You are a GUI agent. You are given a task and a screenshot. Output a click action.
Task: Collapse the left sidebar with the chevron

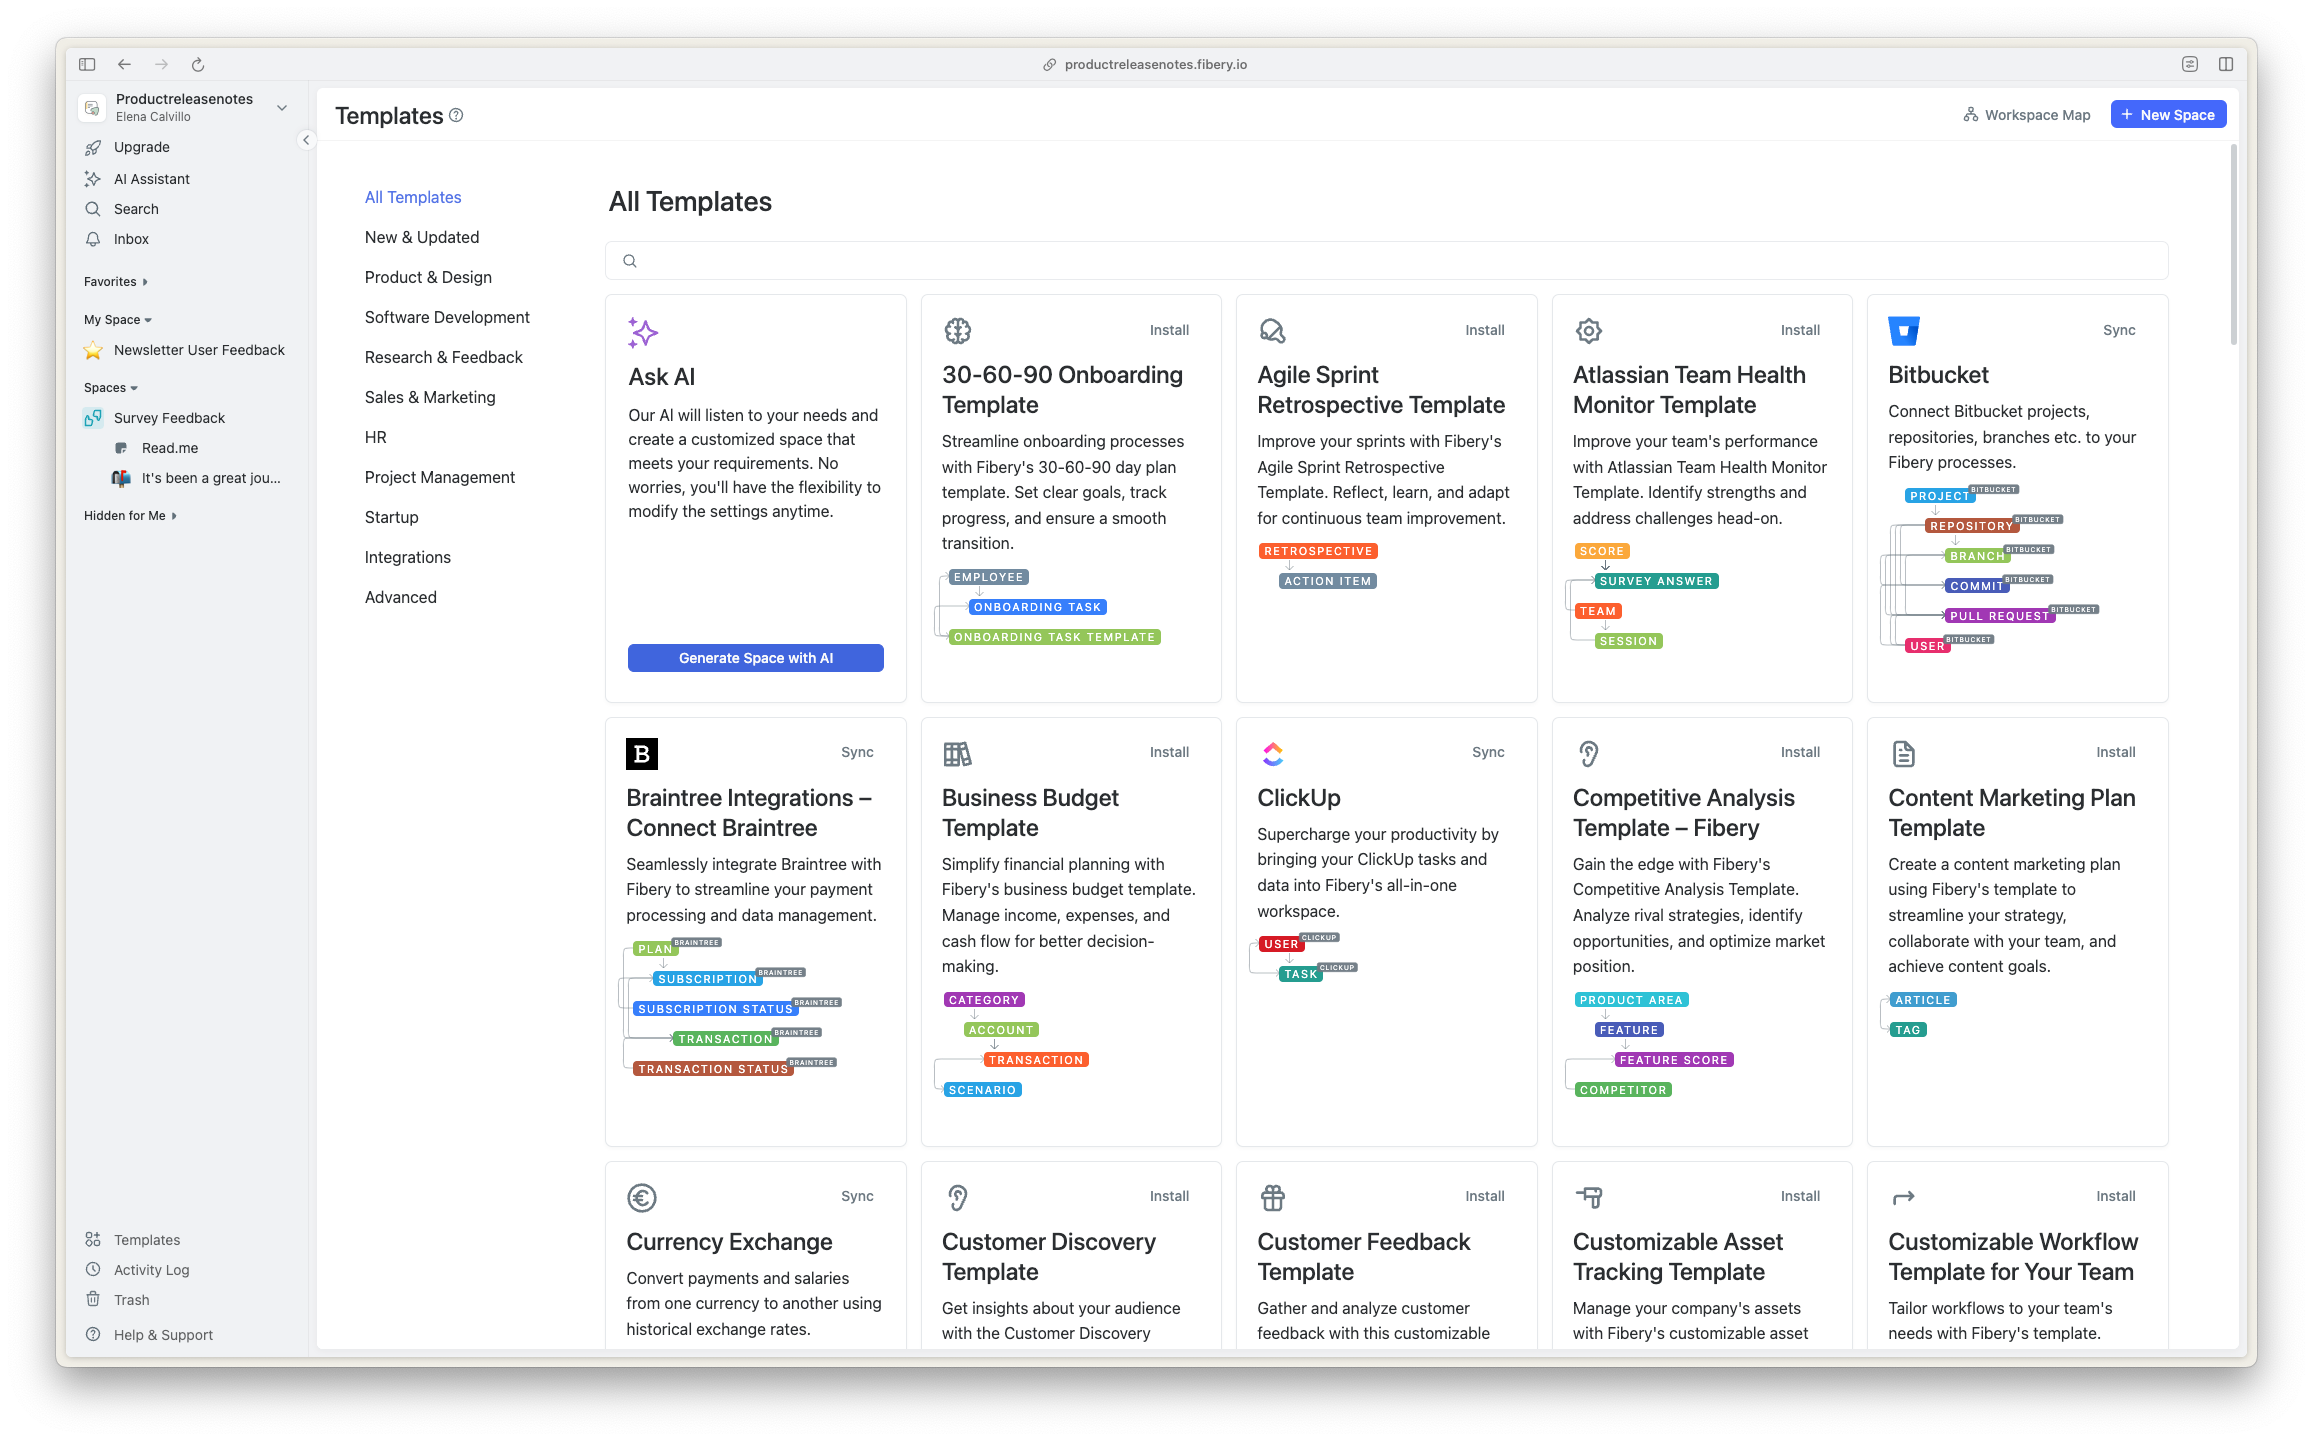point(306,140)
